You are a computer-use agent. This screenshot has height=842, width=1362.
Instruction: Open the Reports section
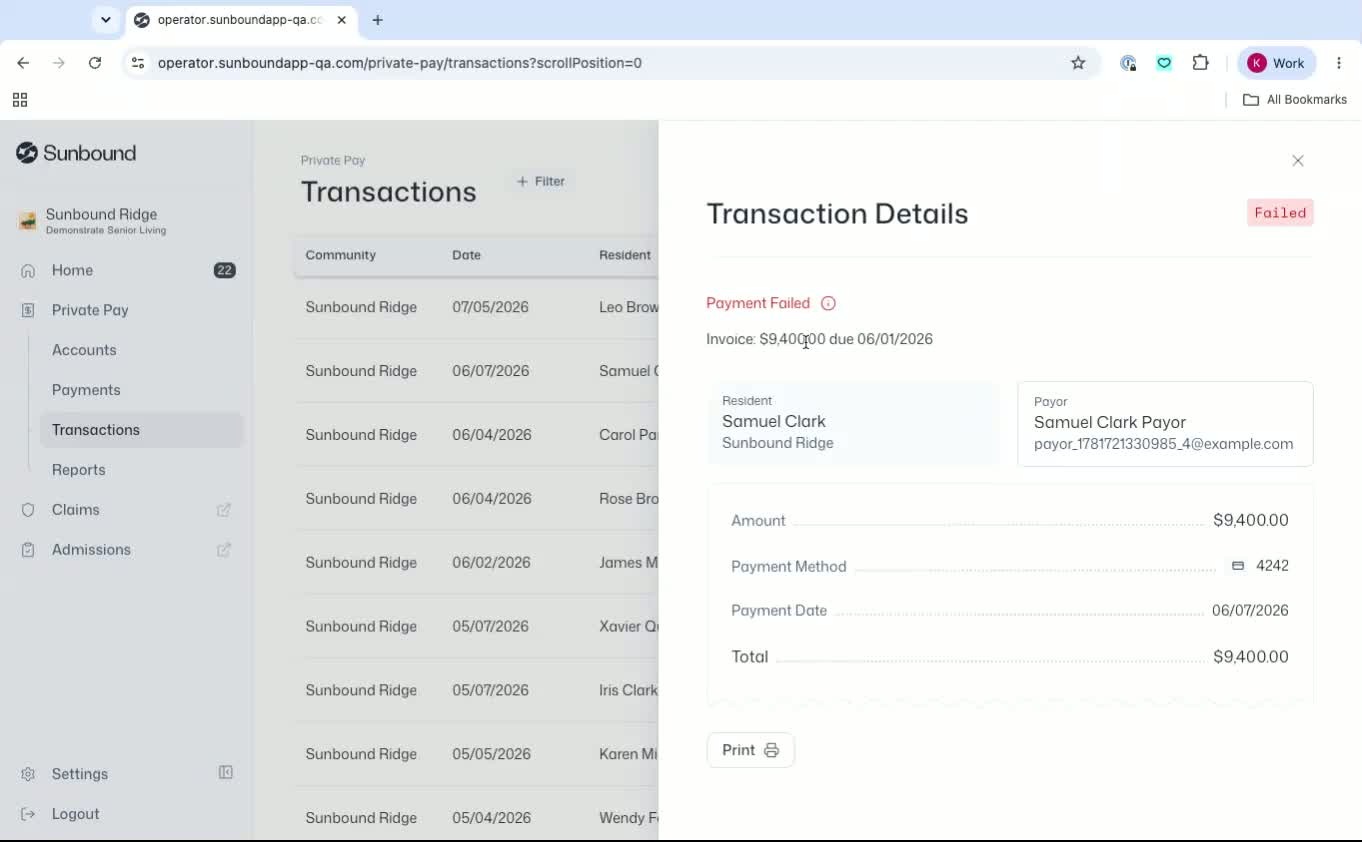pyautogui.click(x=78, y=470)
